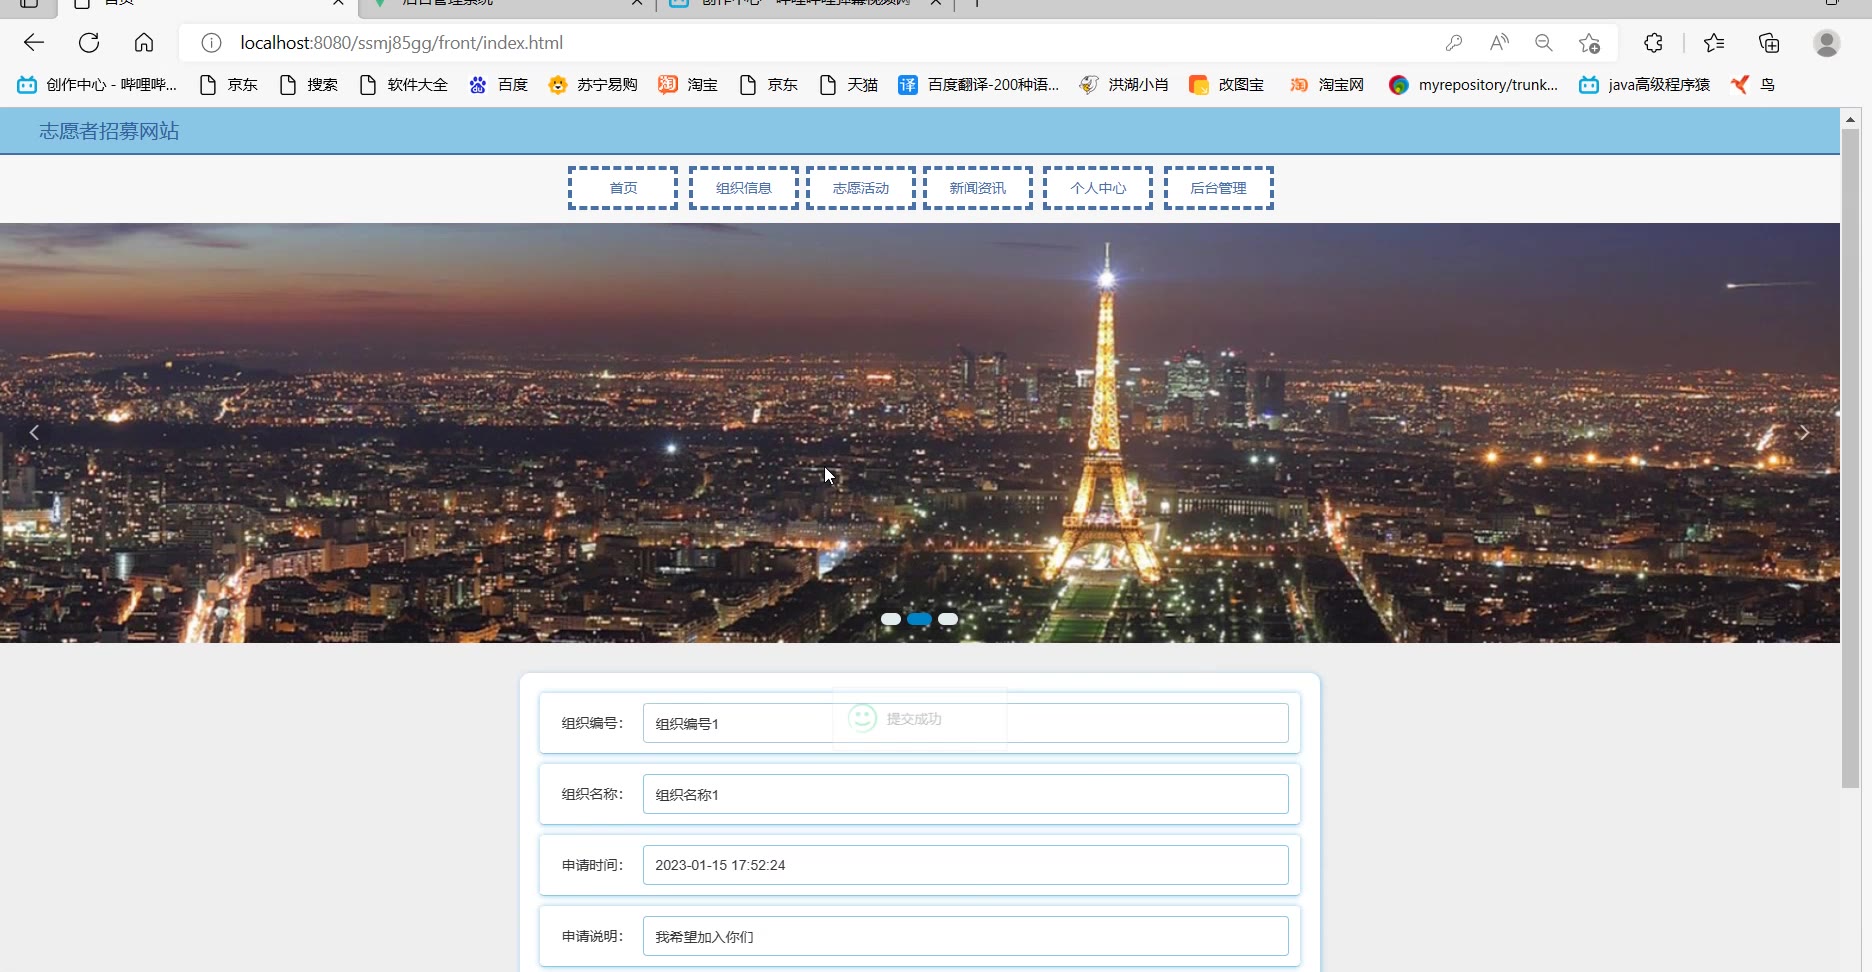Viewport: 1872px width, 972px height.
Task: Show previous carousel slide arrow
Action: point(34,432)
